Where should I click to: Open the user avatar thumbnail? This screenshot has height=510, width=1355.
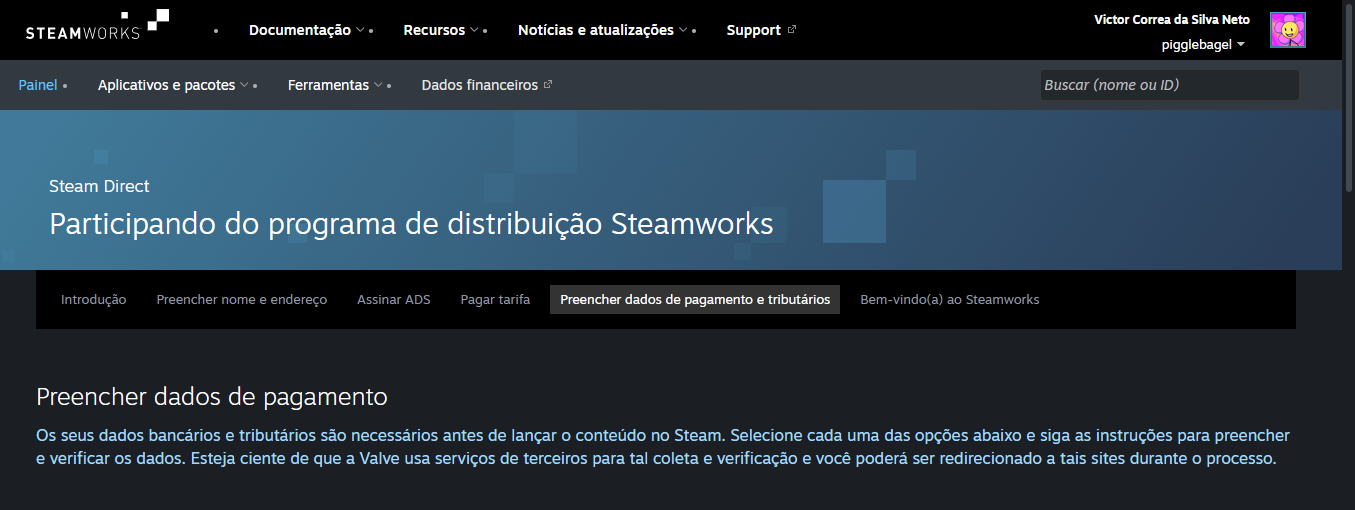pos(1288,30)
